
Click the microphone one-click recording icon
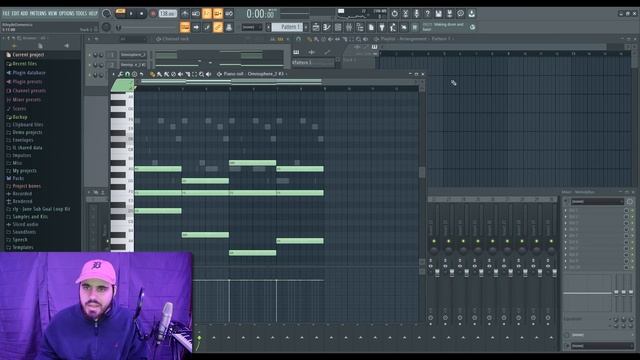pos(416,13)
